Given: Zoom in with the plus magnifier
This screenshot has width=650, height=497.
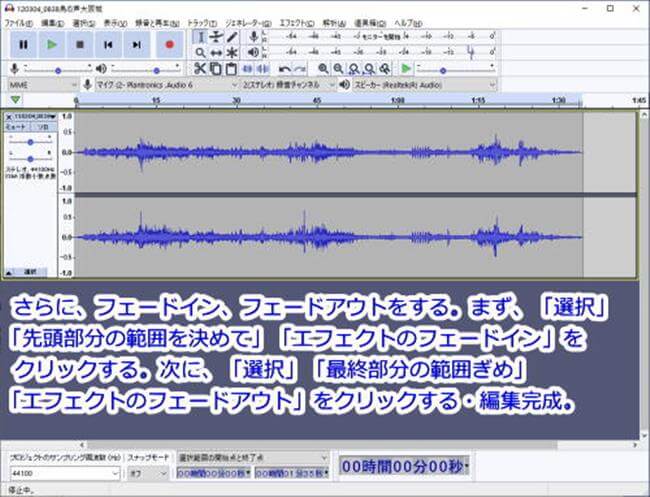Looking at the screenshot, I should coord(323,69).
